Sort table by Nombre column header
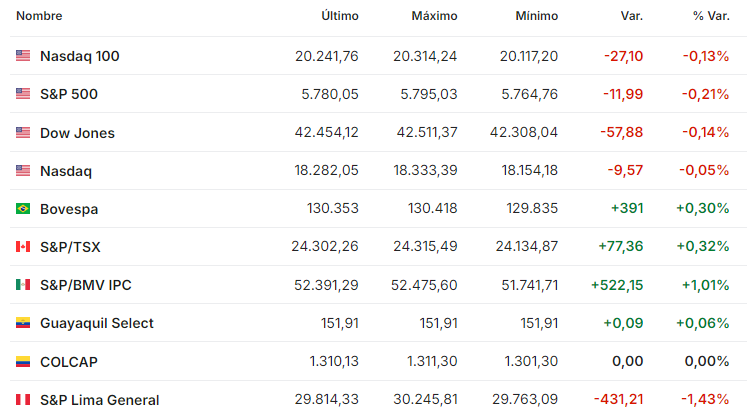This screenshot has height=418, width=747. pyautogui.click(x=39, y=16)
